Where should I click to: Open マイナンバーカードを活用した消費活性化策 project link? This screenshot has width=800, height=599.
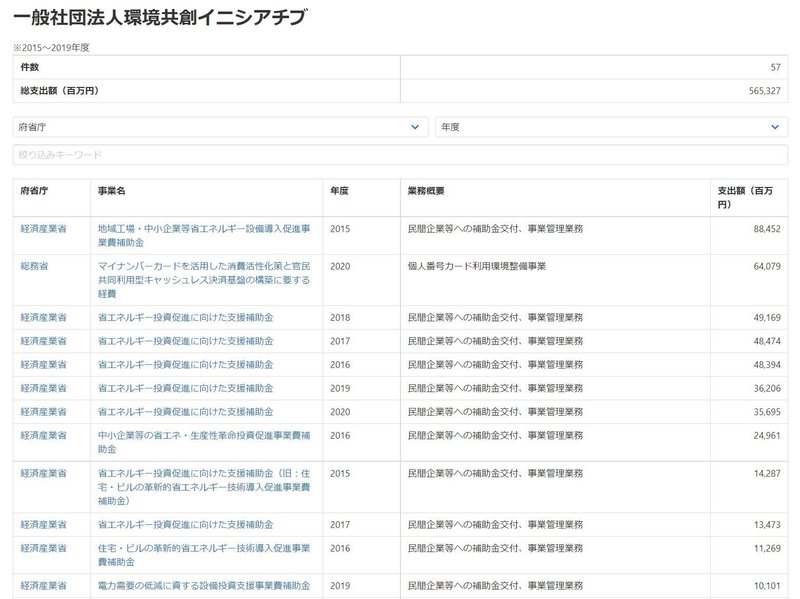point(204,280)
